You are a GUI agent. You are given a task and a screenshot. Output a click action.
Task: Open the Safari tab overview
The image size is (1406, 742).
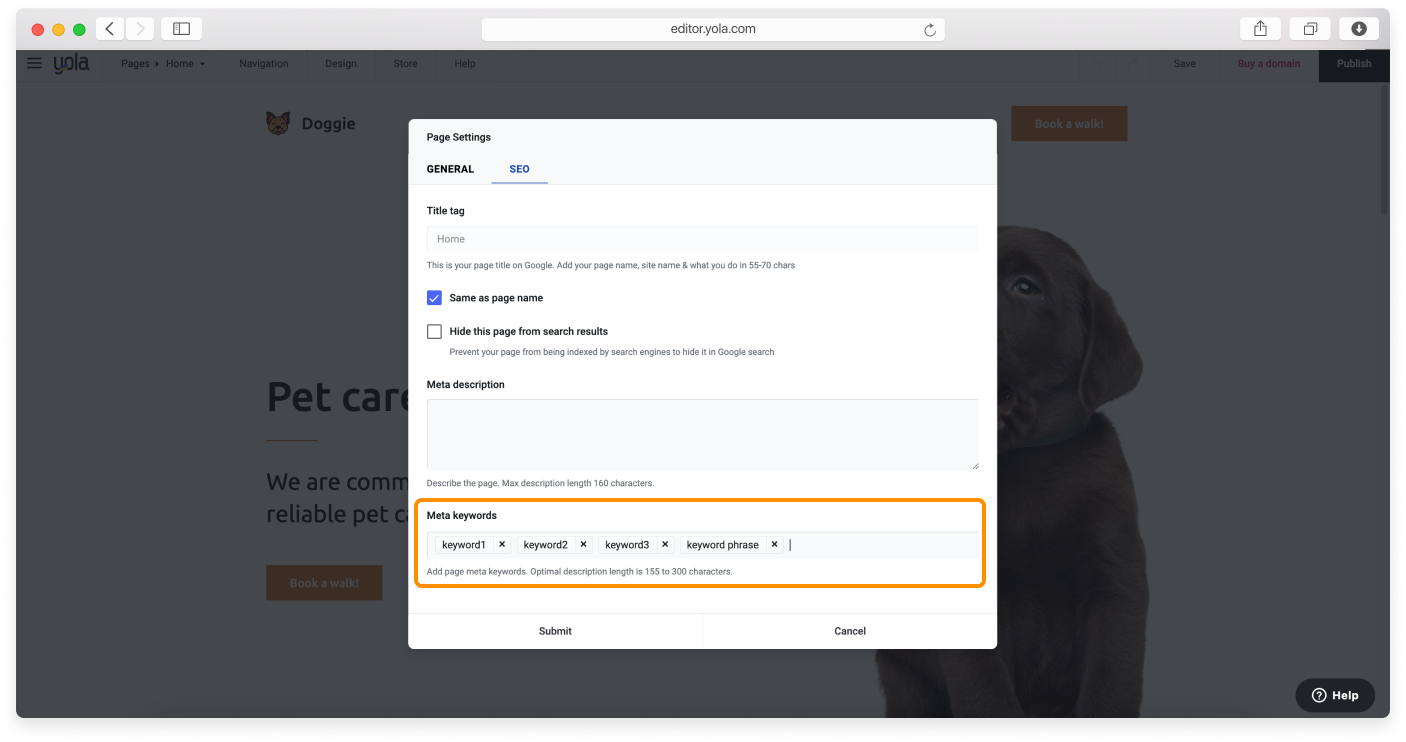[x=1309, y=28]
